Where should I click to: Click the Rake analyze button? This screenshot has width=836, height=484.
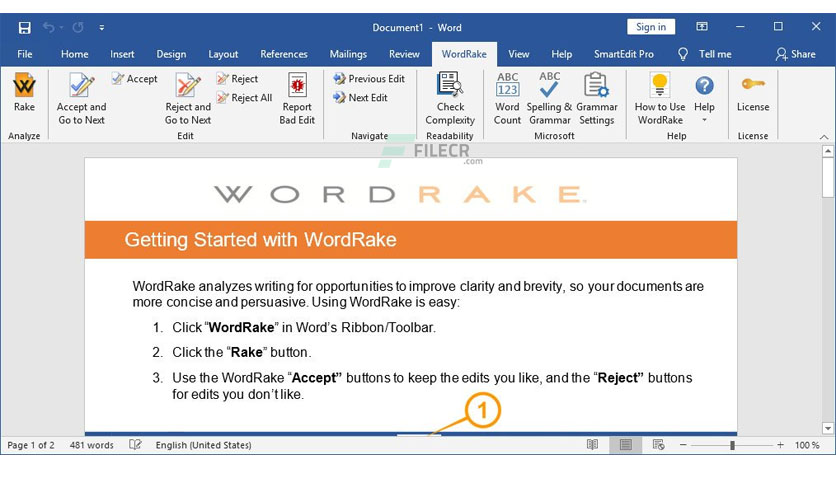(24, 92)
